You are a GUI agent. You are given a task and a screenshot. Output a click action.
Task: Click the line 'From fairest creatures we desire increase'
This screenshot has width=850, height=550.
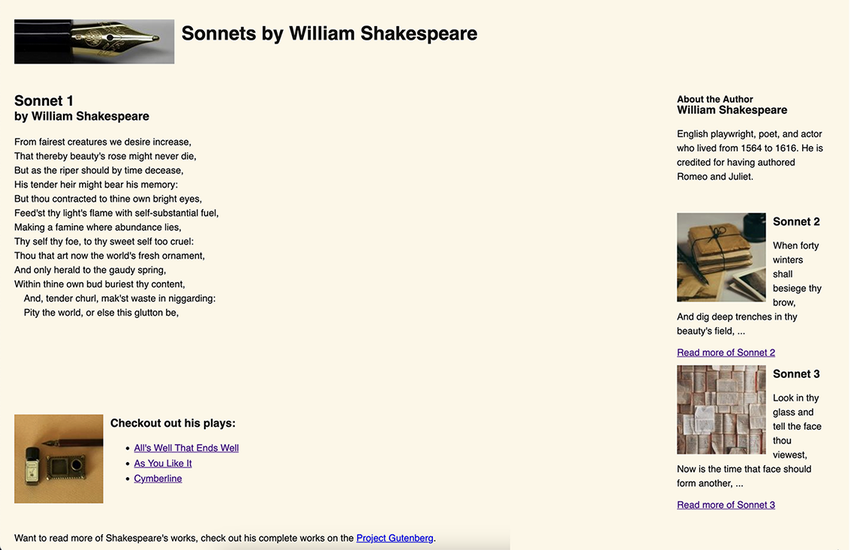click(x=102, y=142)
